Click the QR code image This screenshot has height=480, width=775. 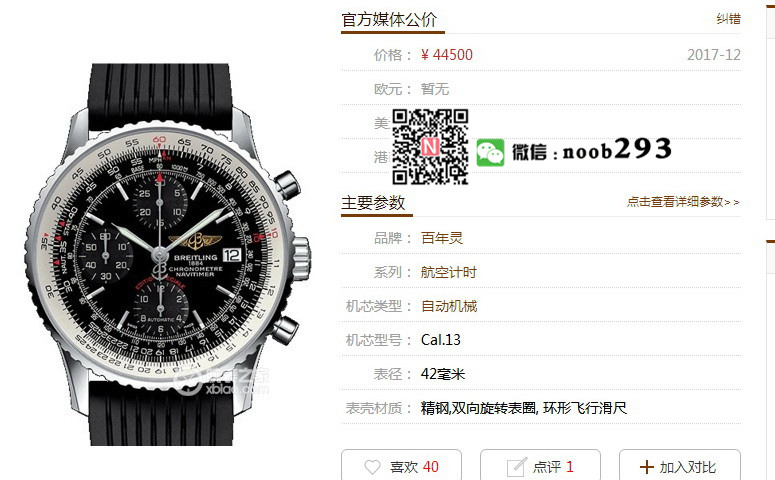pyautogui.click(x=430, y=147)
